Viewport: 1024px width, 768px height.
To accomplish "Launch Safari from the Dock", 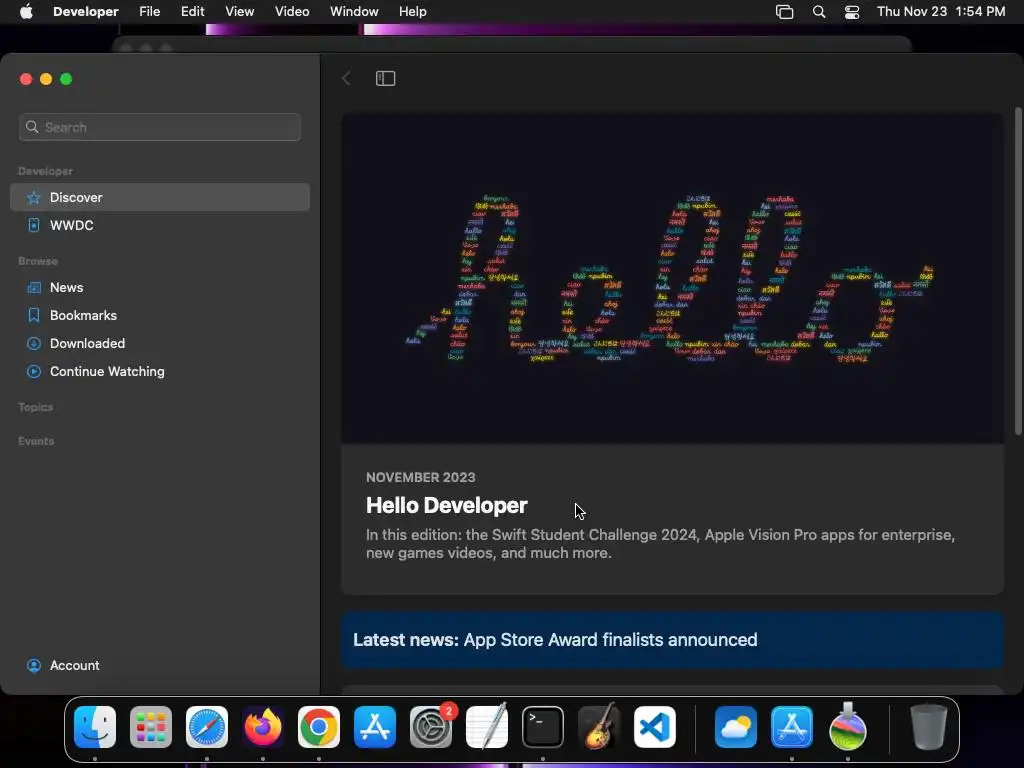I will (207, 727).
